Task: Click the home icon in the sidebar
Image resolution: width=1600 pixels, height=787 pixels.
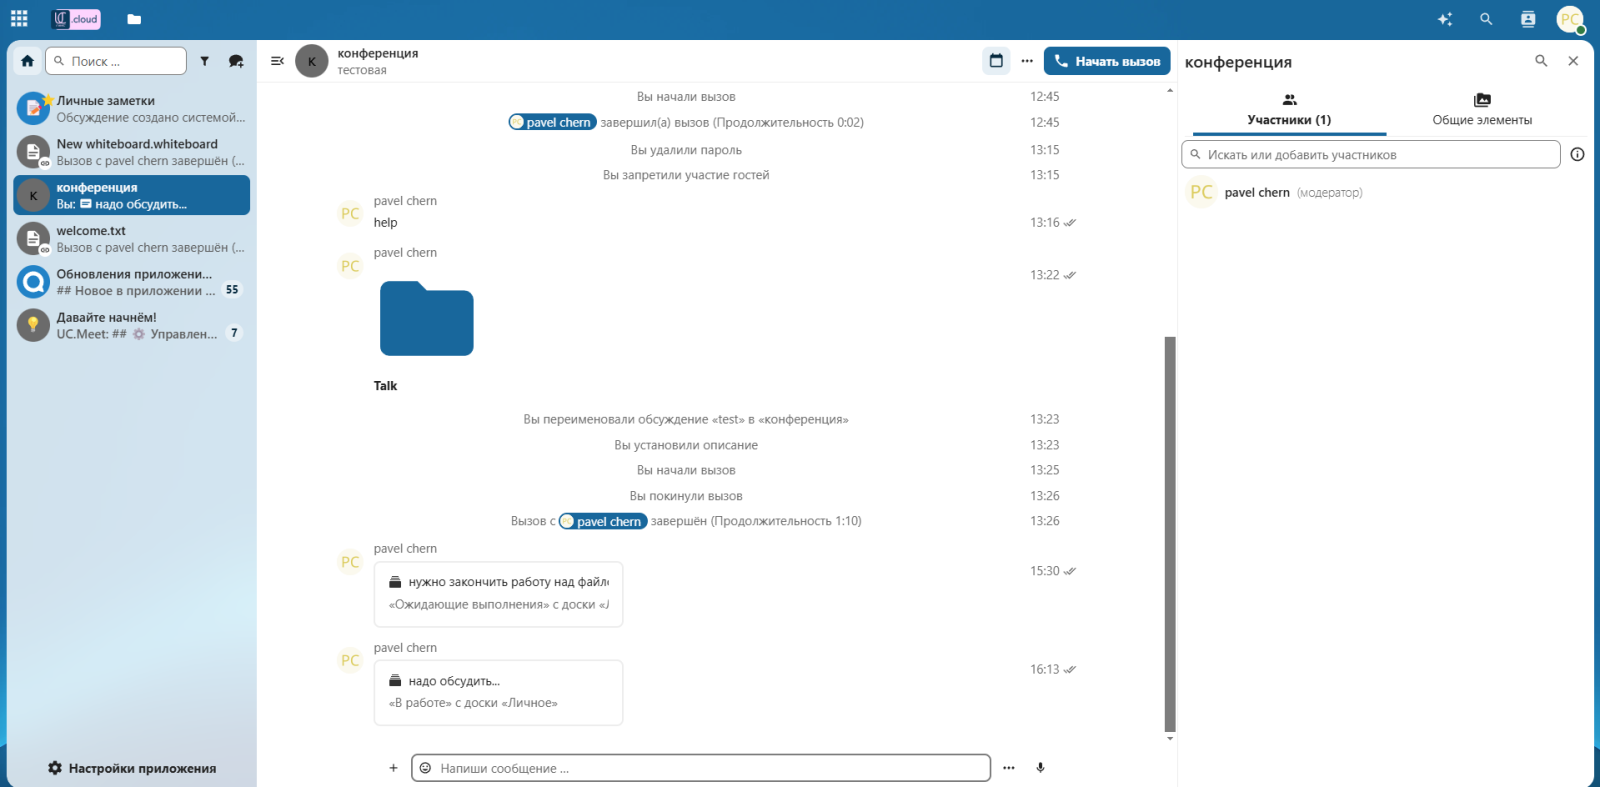Action: tap(27, 61)
